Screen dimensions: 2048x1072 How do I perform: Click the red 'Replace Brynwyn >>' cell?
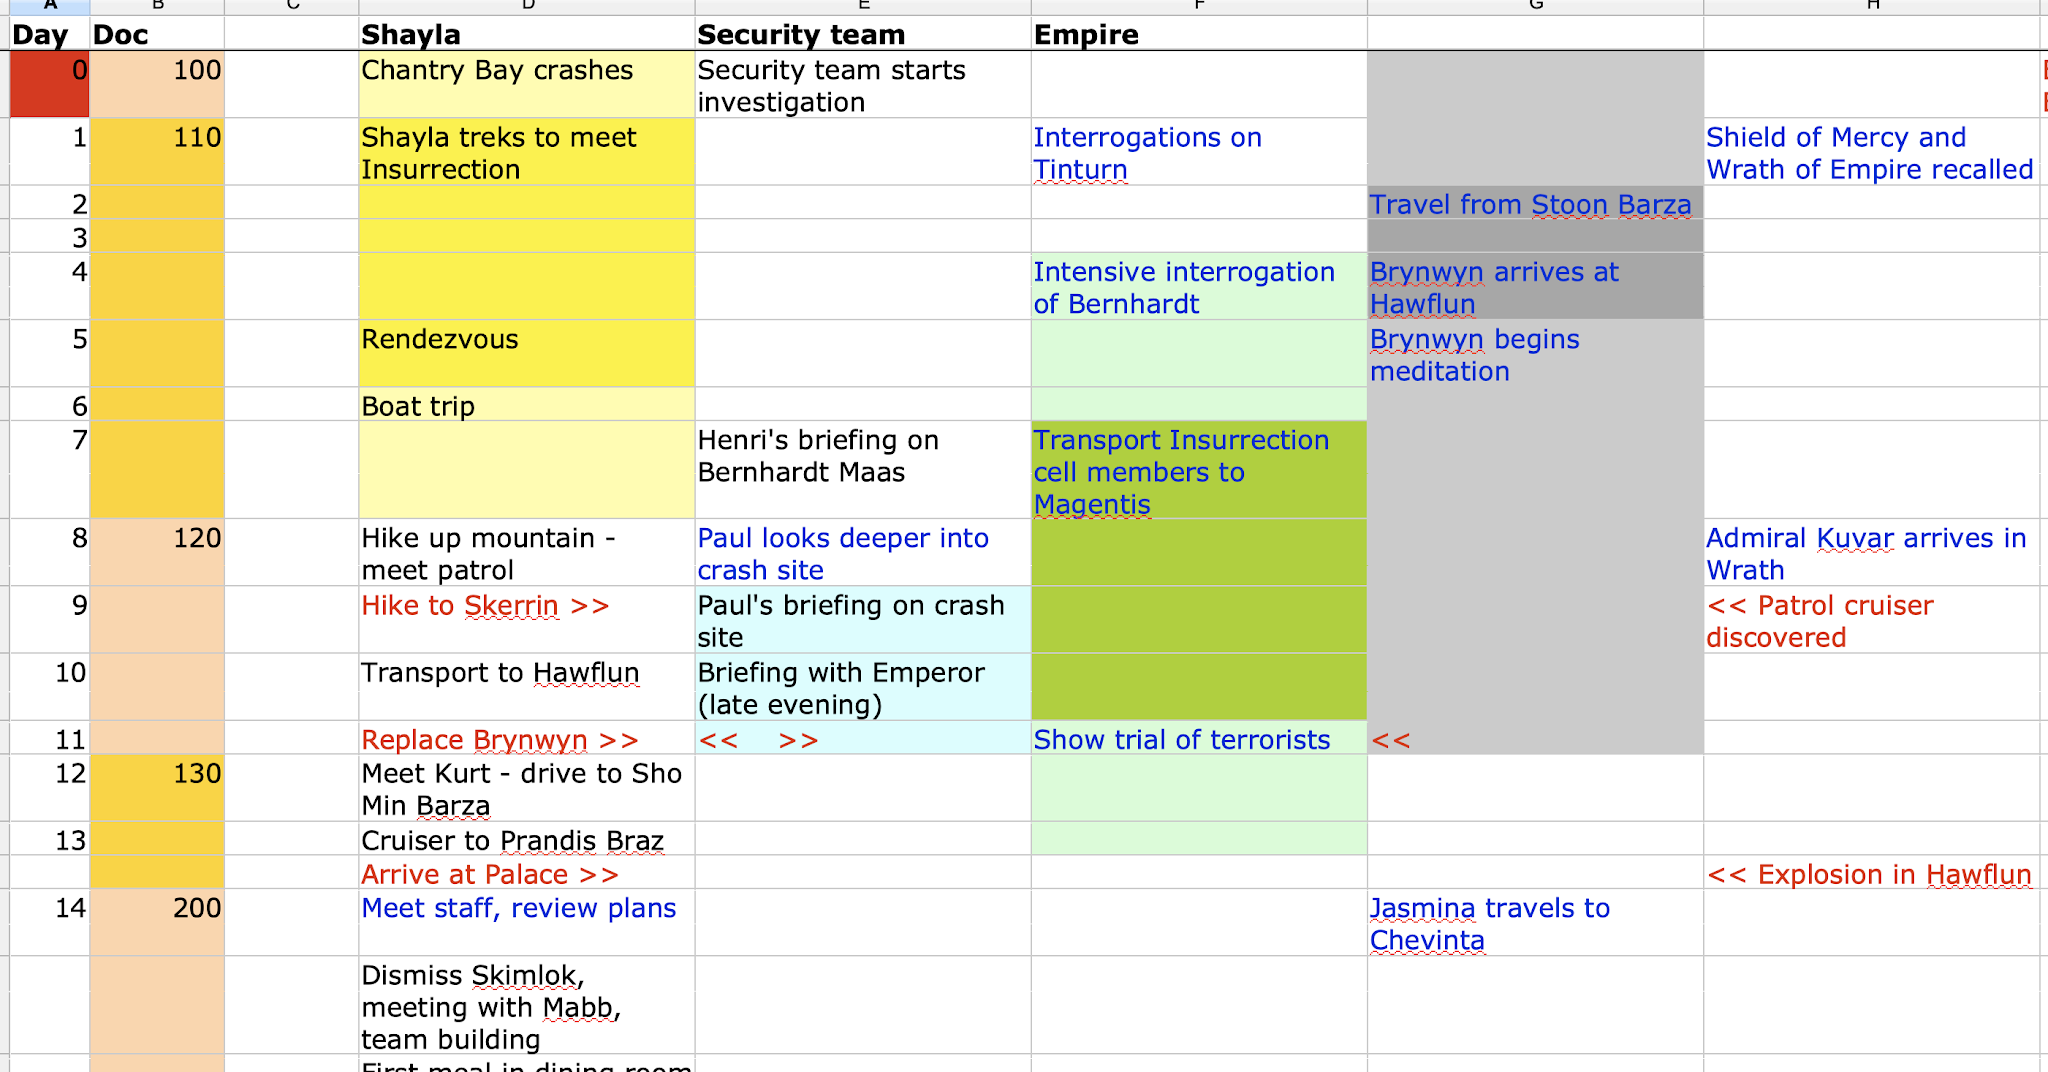tap(527, 738)
